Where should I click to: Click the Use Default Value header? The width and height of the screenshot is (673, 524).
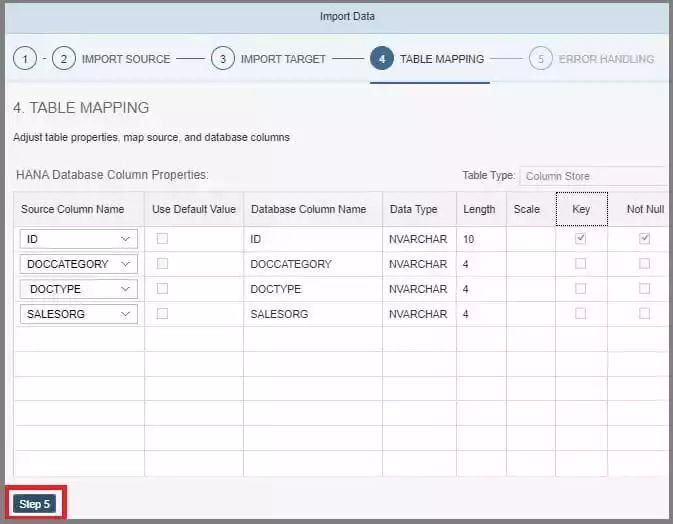[194, 209]
